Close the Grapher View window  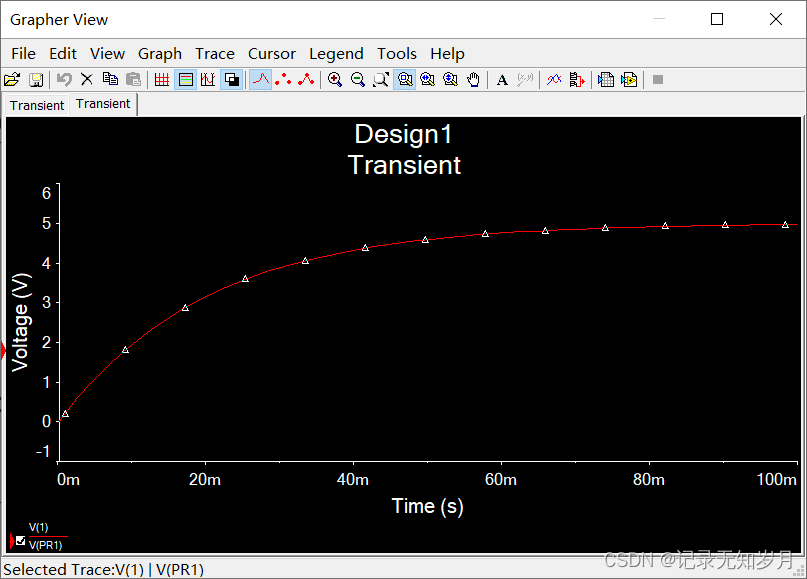click(x=776, y=19)
